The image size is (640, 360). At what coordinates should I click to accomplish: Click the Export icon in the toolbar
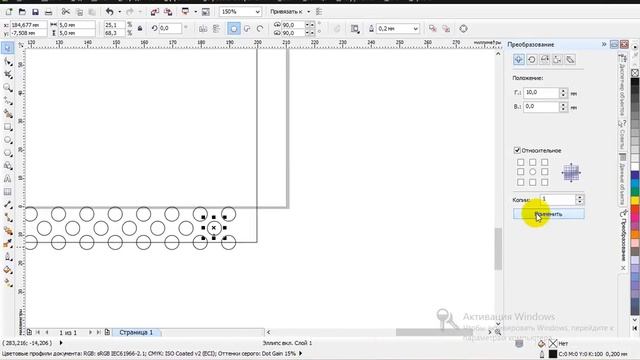168,12
